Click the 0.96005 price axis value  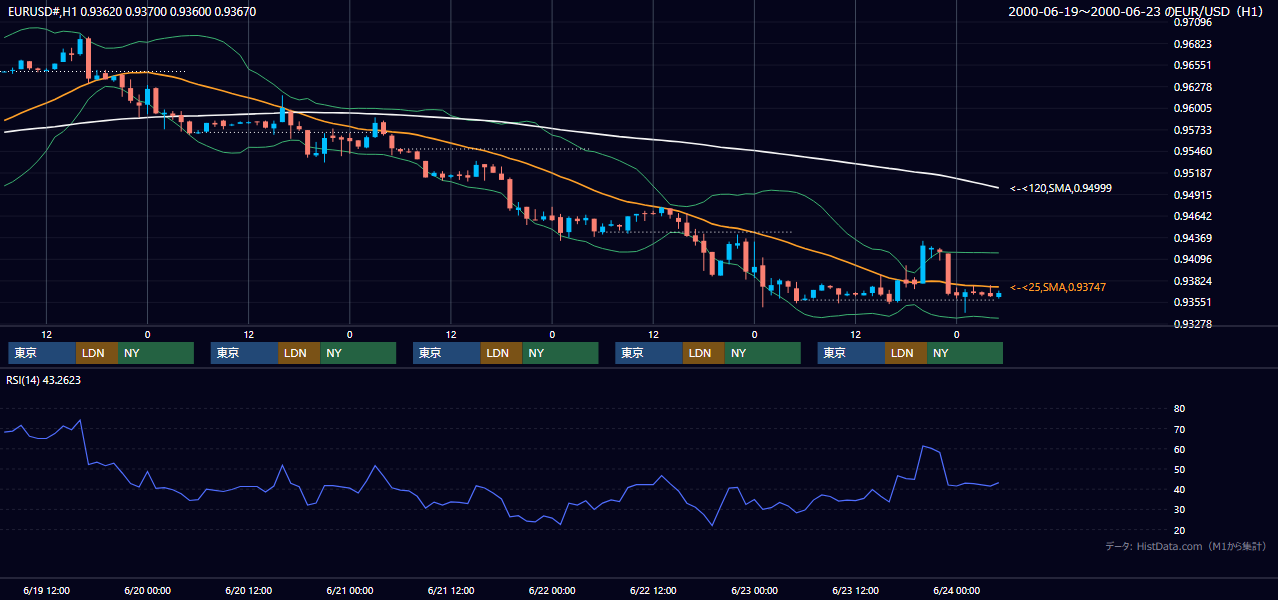(1192, 108)
